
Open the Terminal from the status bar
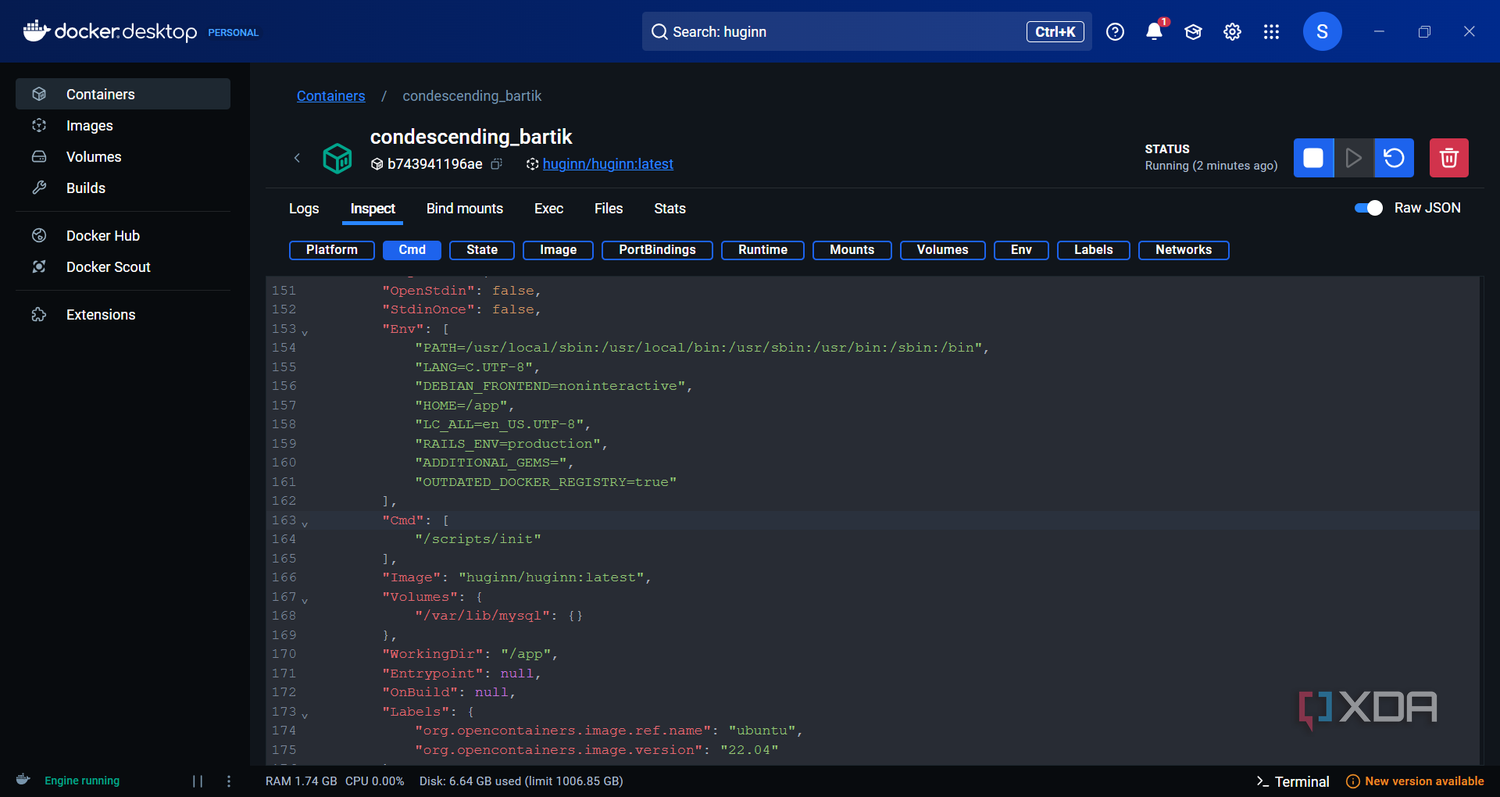tap(1292, 781)
